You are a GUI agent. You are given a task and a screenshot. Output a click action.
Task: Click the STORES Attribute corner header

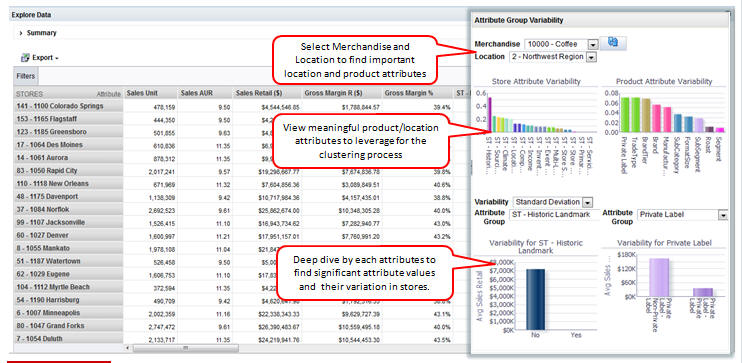[69, 94]
